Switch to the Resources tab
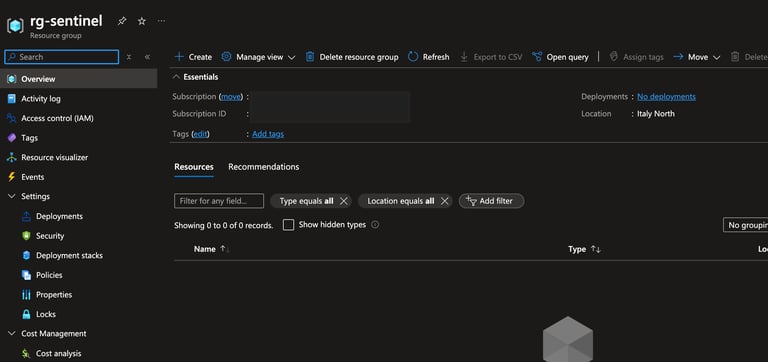 [194, 167]
